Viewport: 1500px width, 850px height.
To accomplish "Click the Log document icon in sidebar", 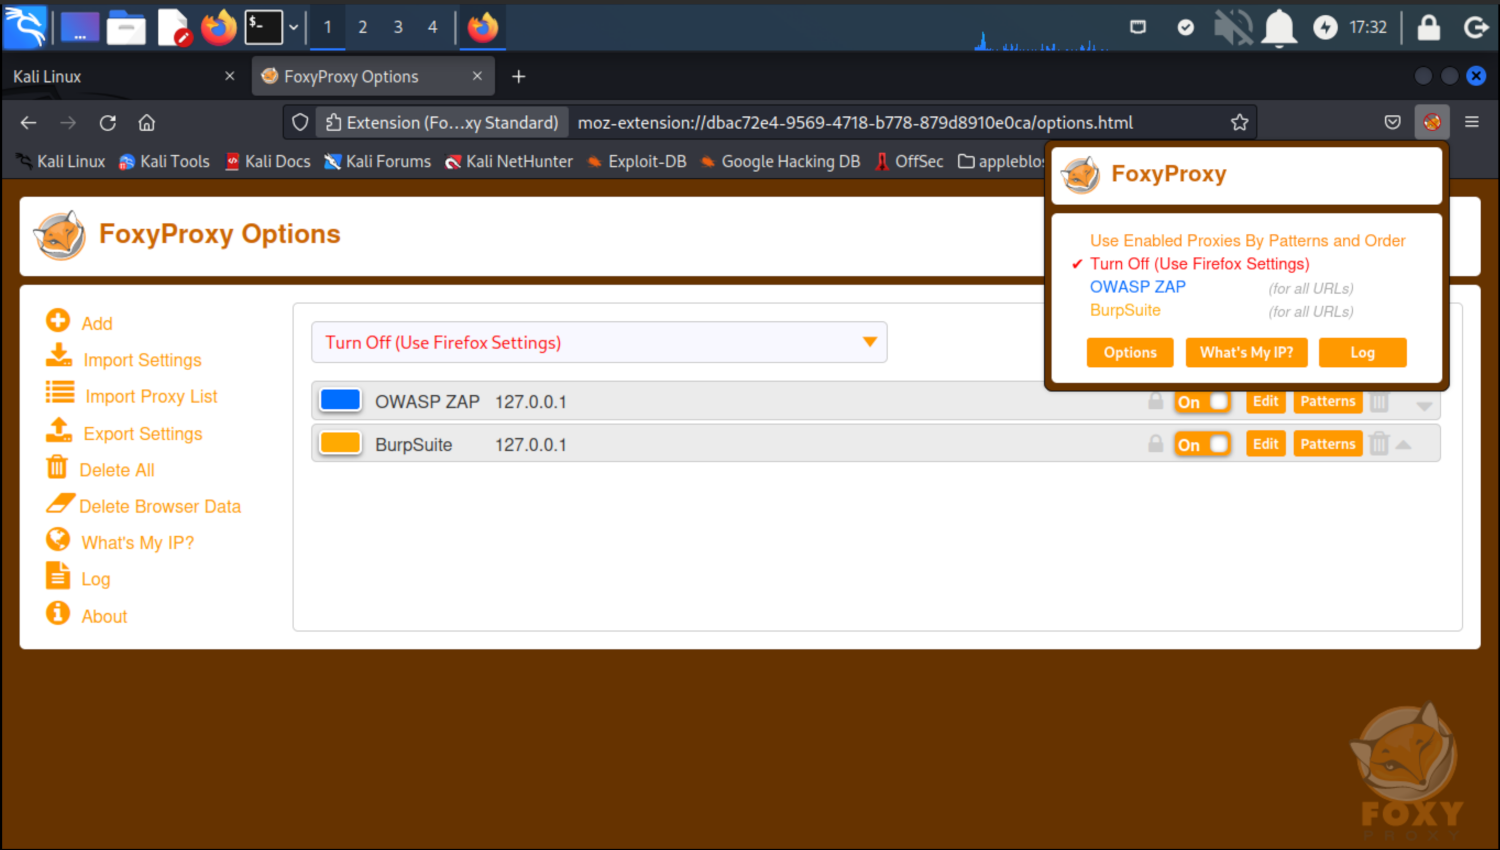I will click(x=57, y=575).
